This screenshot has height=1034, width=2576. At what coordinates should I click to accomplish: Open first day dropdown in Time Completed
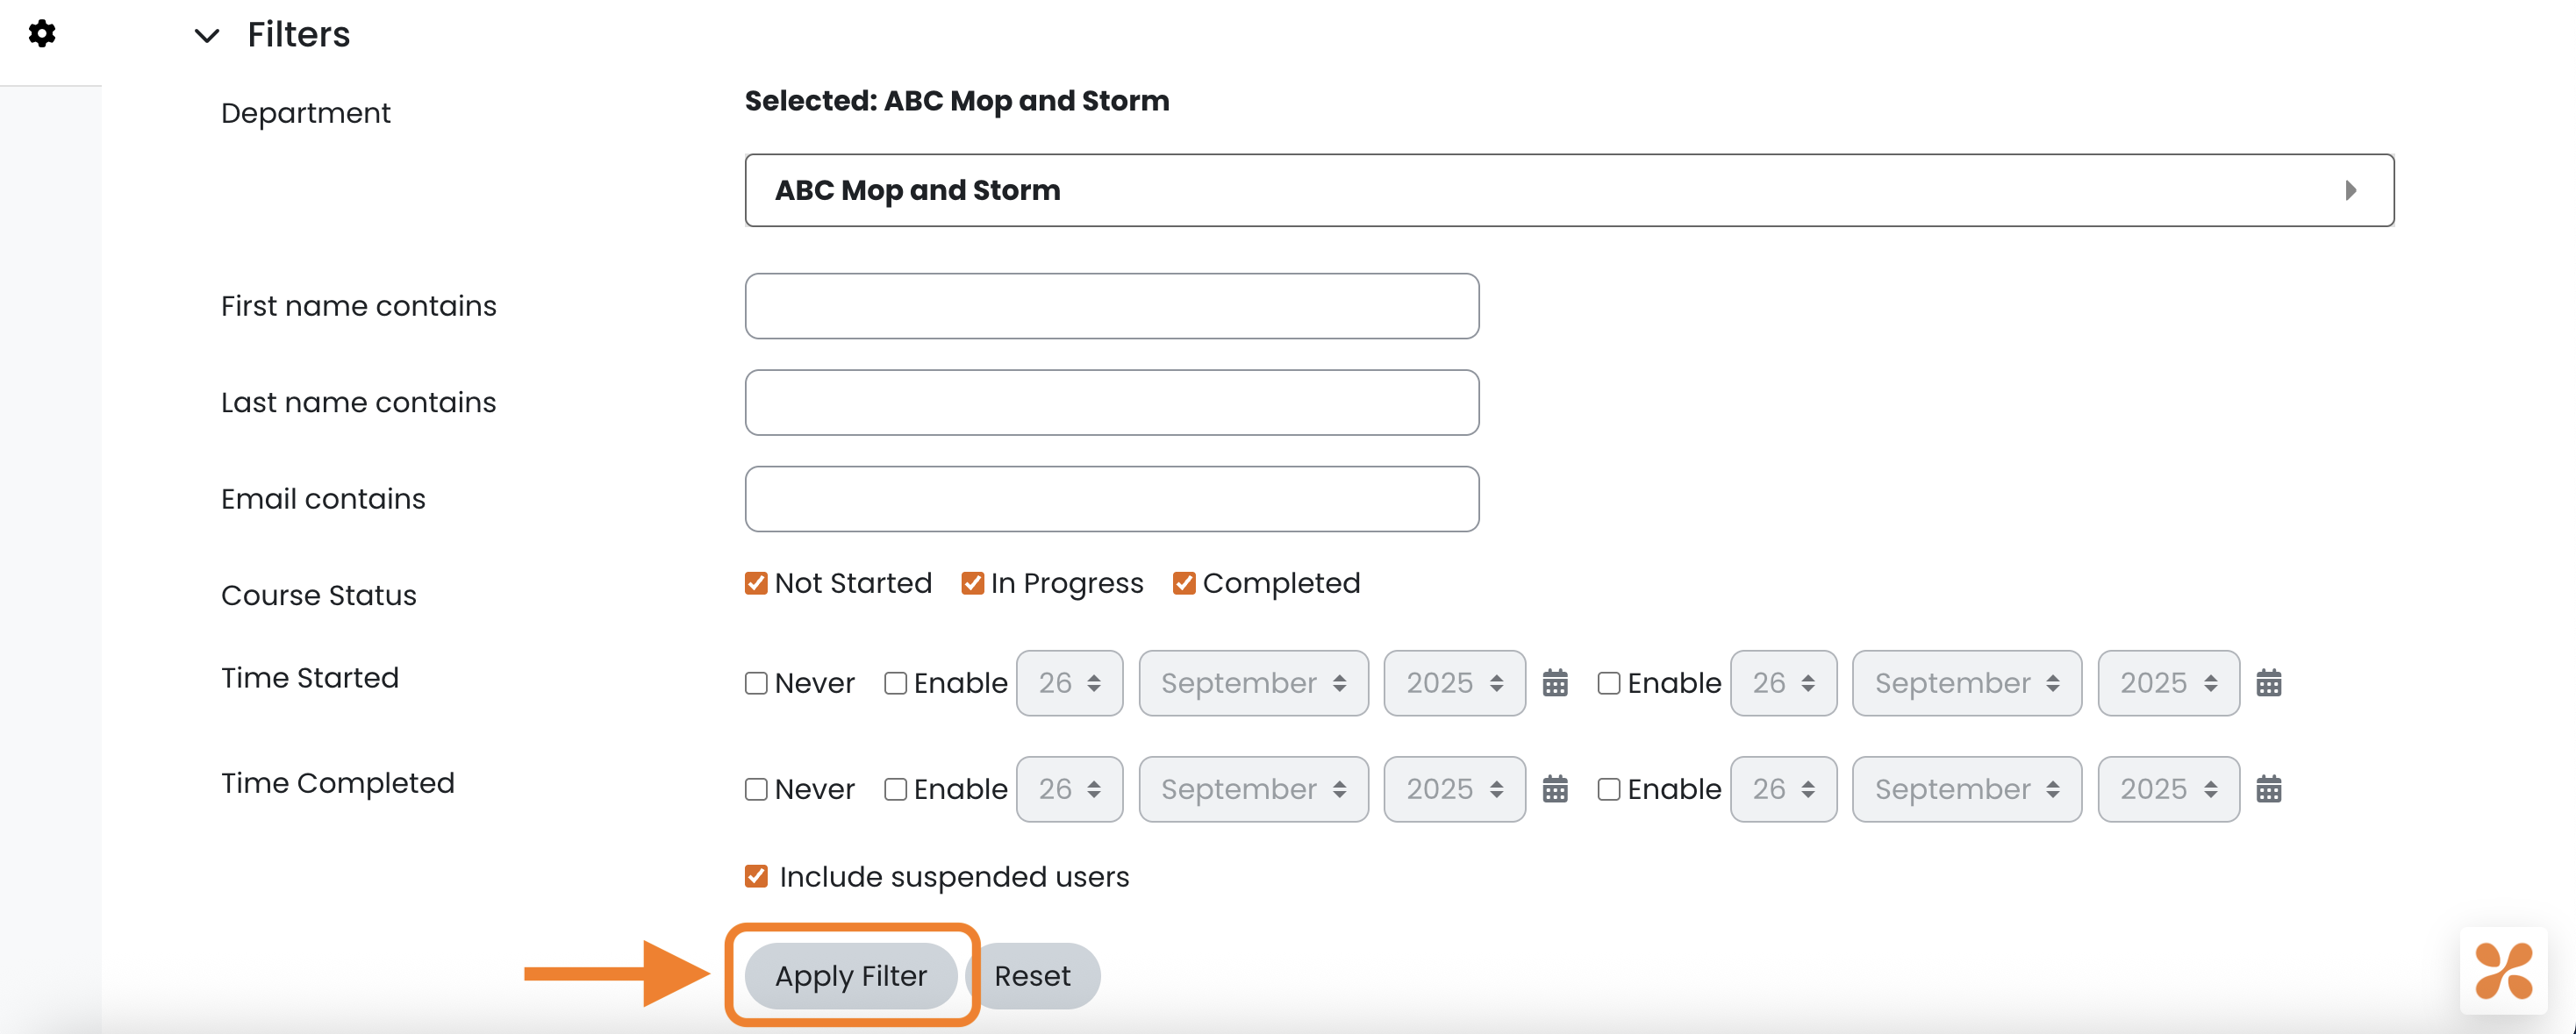(1069, 789)
